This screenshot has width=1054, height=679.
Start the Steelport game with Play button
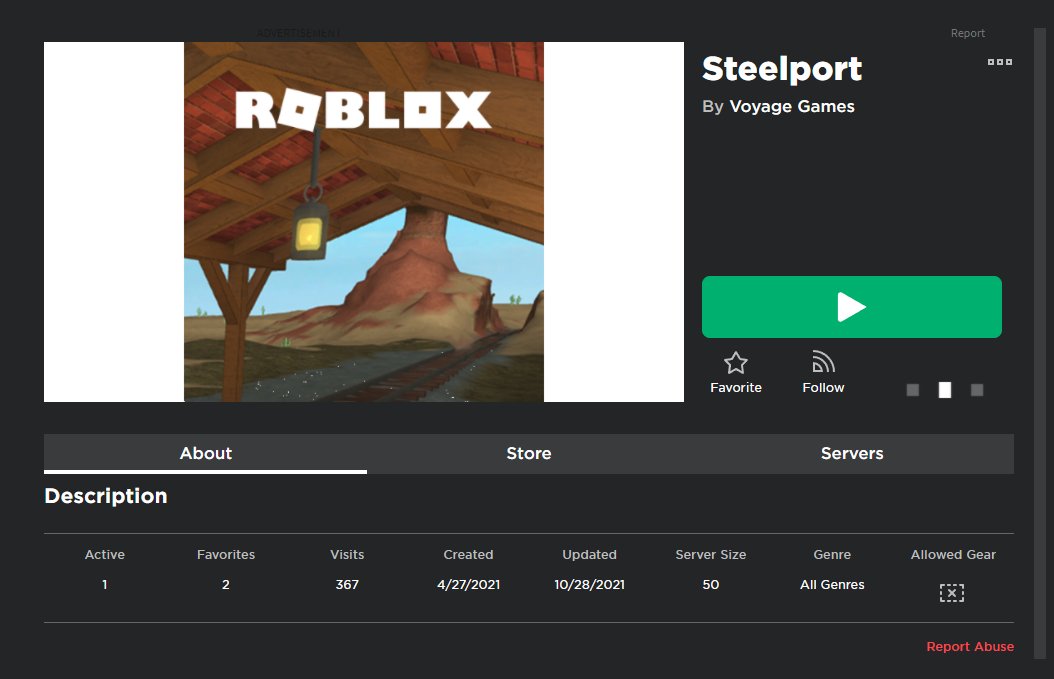tap(852, 307)
